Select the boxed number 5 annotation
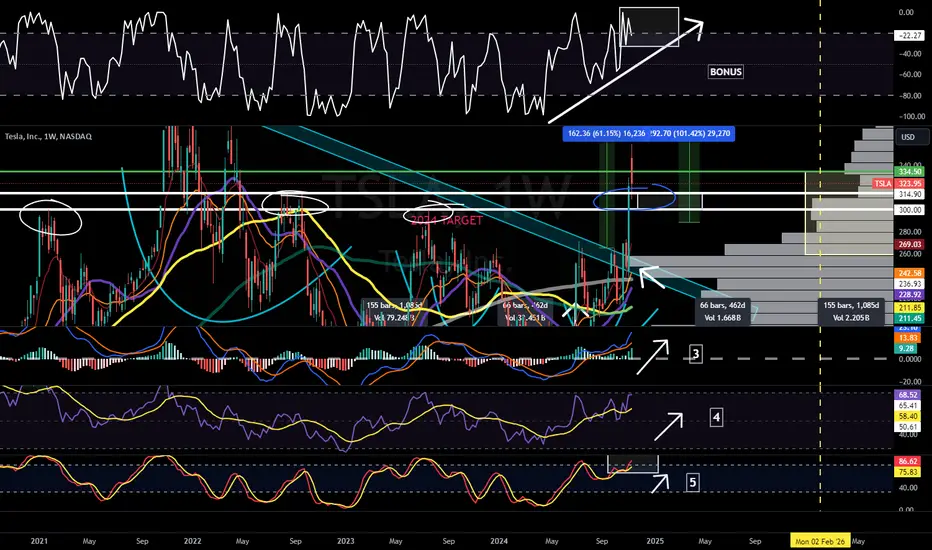Image resolution: width=932 pixels, height=550 pixels. tap(692, 482)
